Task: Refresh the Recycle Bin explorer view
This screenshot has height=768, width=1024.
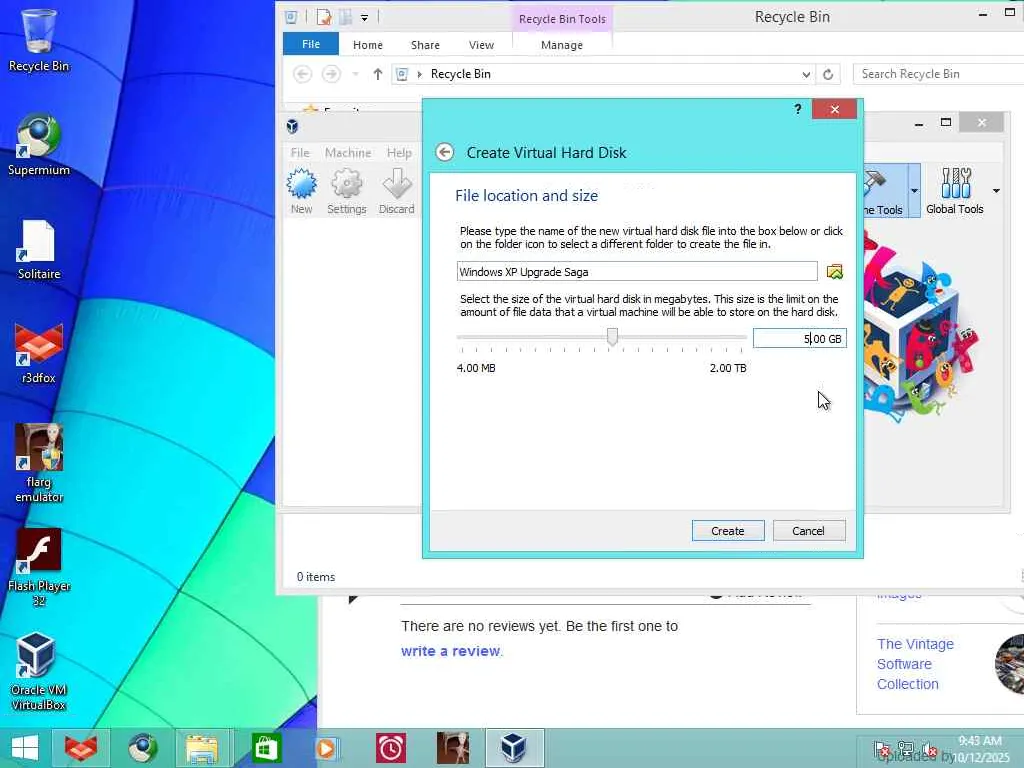Action: [x=828, y=74]
